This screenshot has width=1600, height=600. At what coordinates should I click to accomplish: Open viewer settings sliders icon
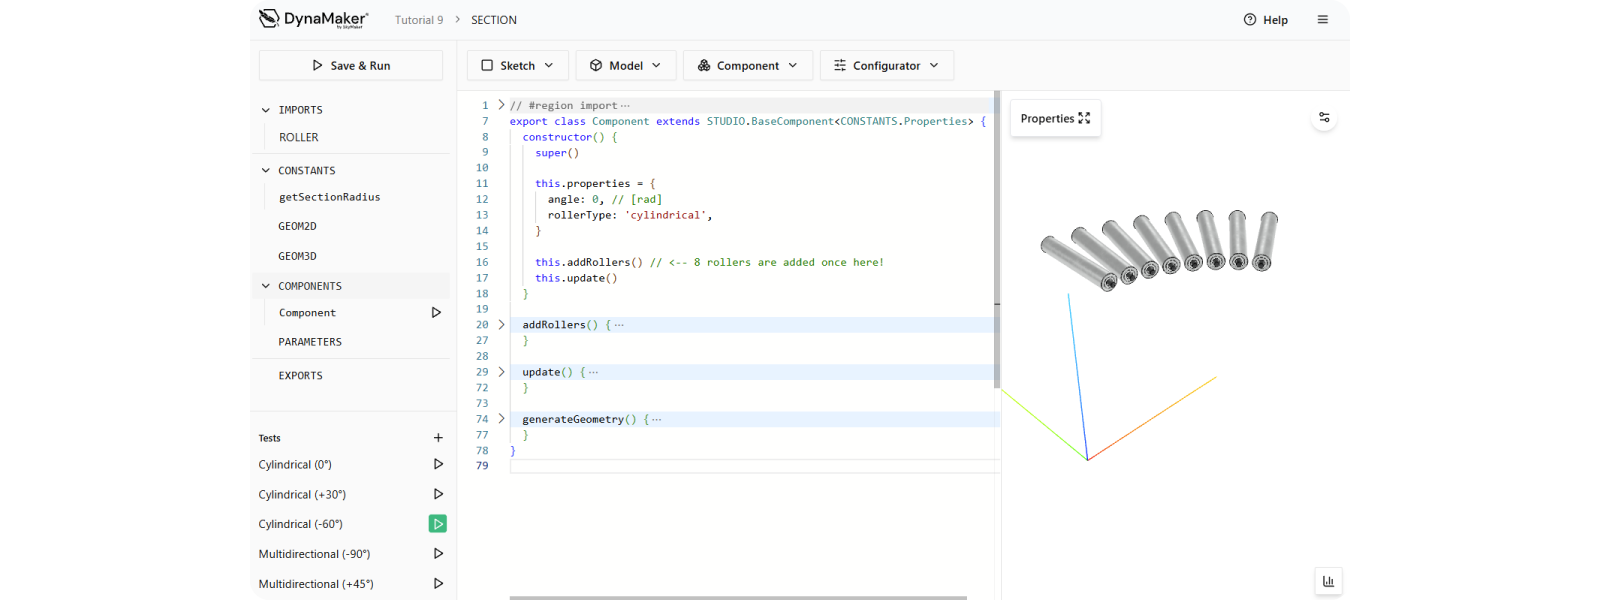(1324, 118)
